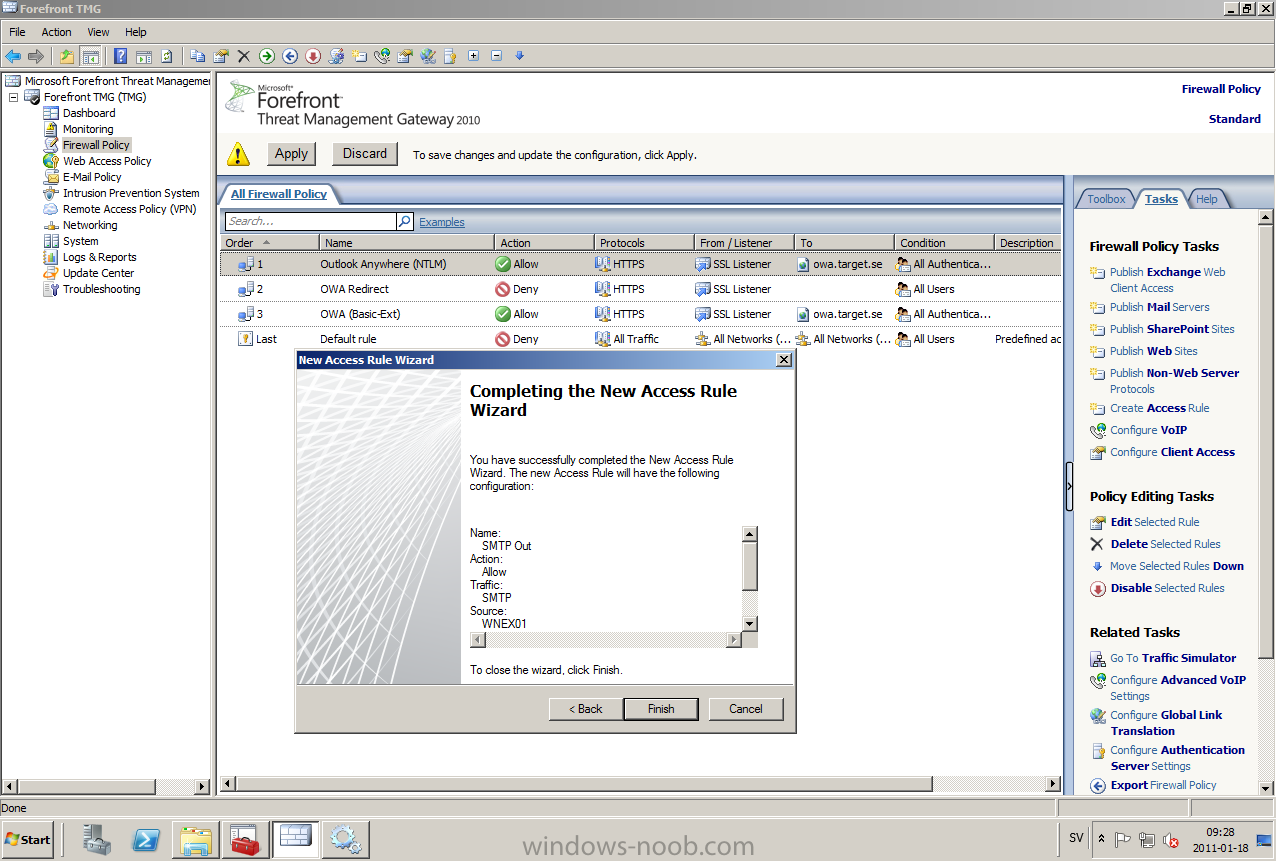This screenshot has width=1276, height=861.
Task: Click the Delete X toolbar icon
Action: tap(243, 56)
